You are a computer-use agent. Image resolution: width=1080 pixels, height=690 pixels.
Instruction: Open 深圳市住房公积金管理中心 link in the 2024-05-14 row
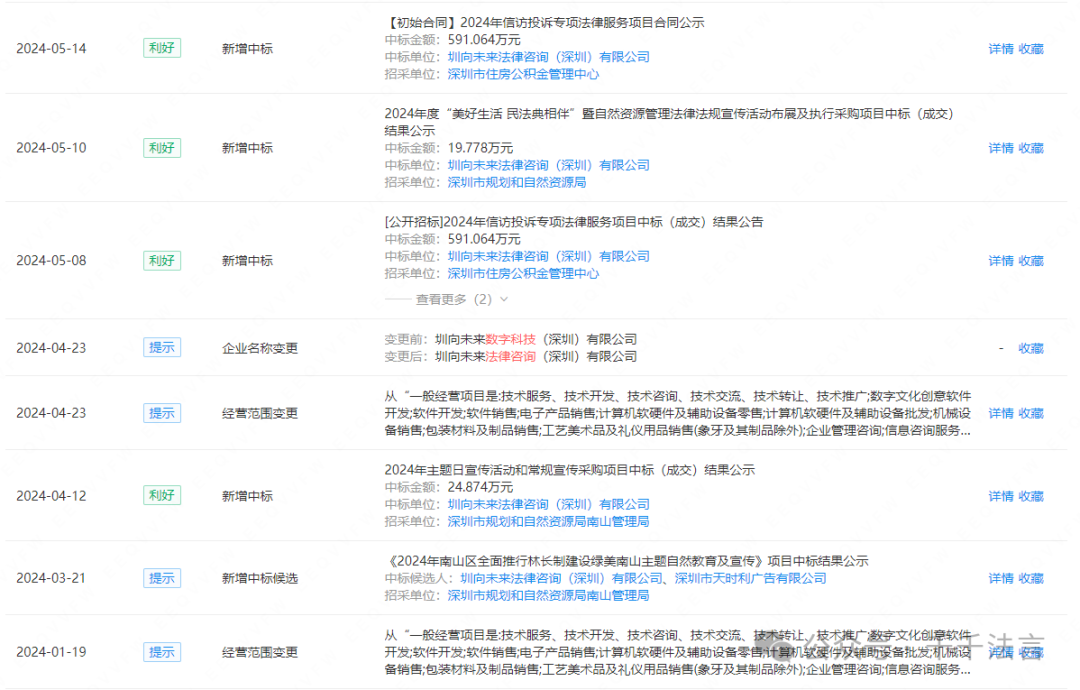523,74
